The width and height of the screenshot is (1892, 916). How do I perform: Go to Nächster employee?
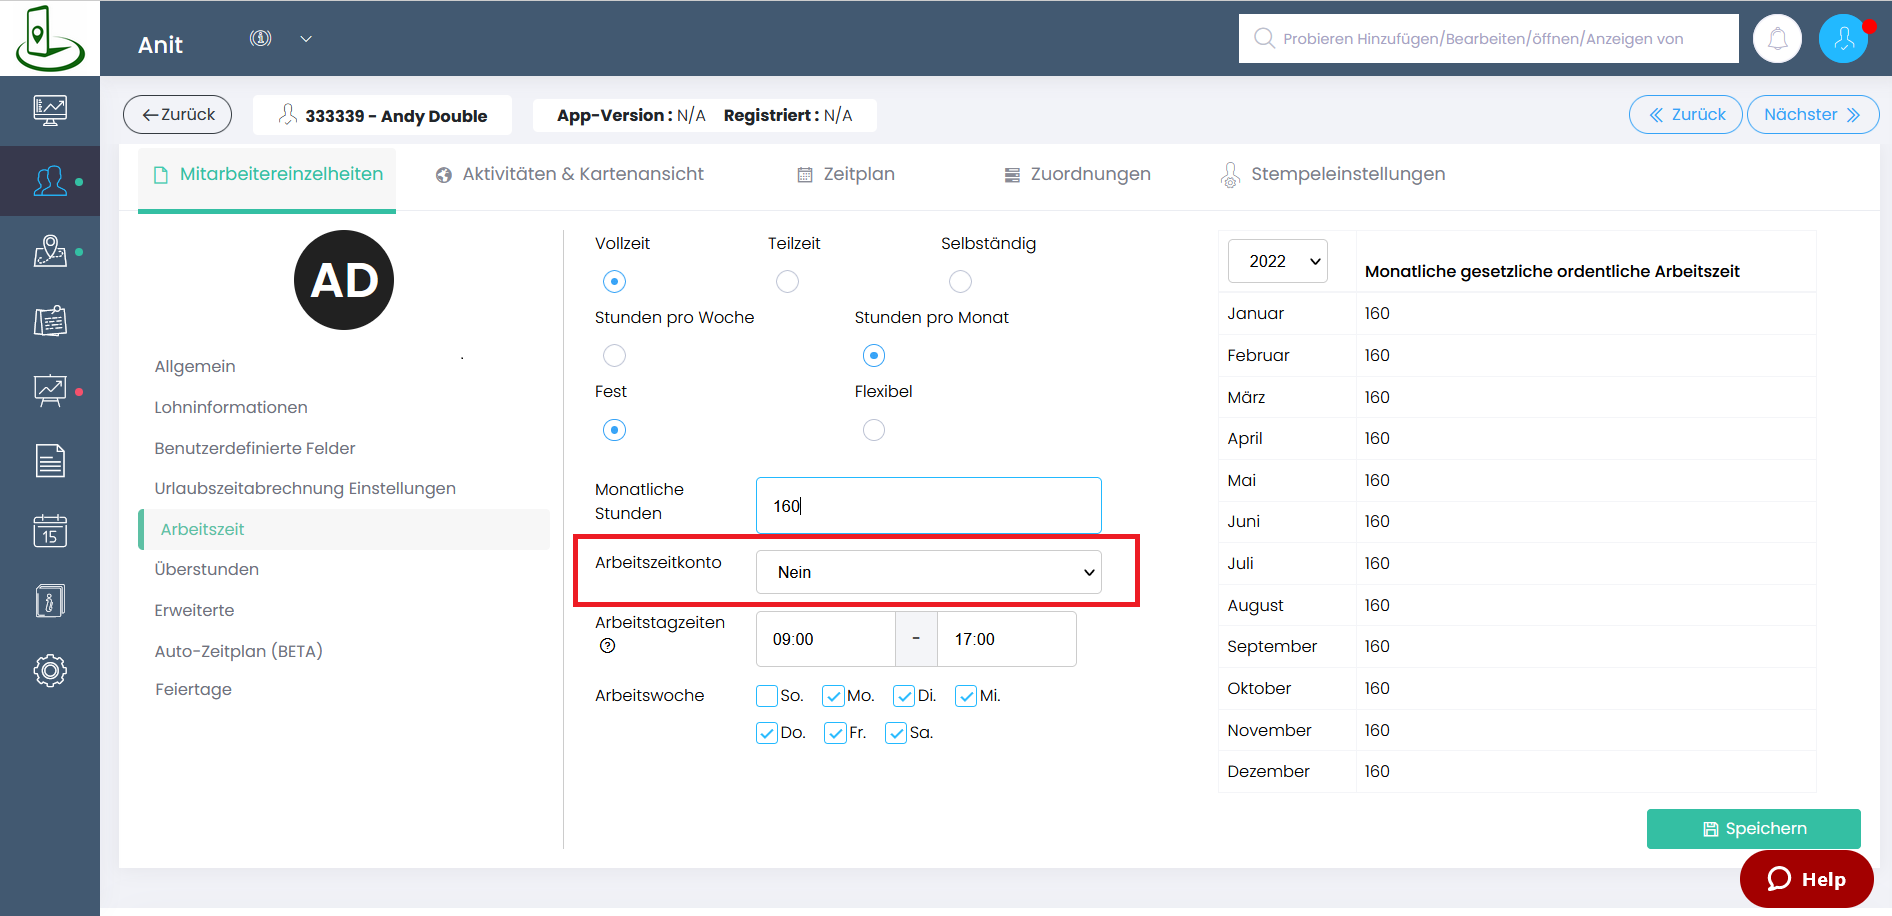point(1812,115)
